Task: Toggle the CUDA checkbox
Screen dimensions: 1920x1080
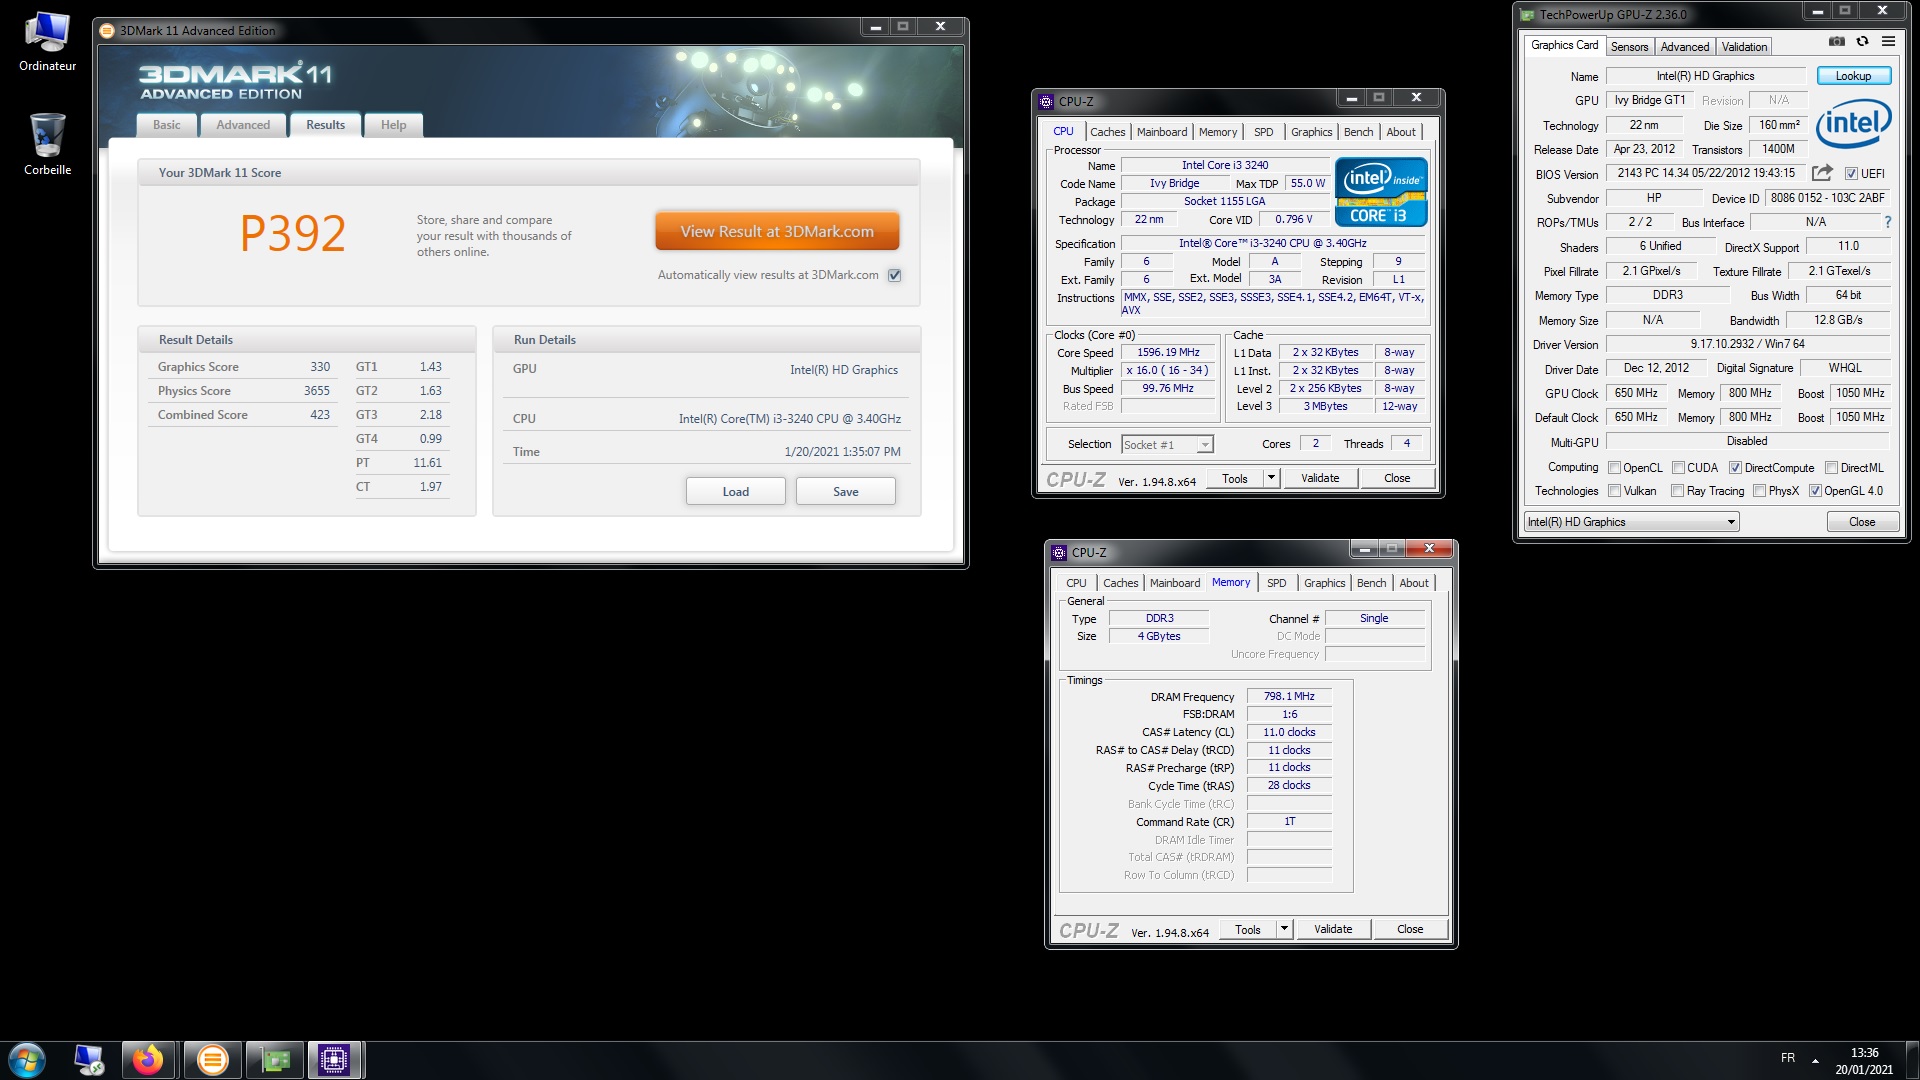Action: 1679,467
